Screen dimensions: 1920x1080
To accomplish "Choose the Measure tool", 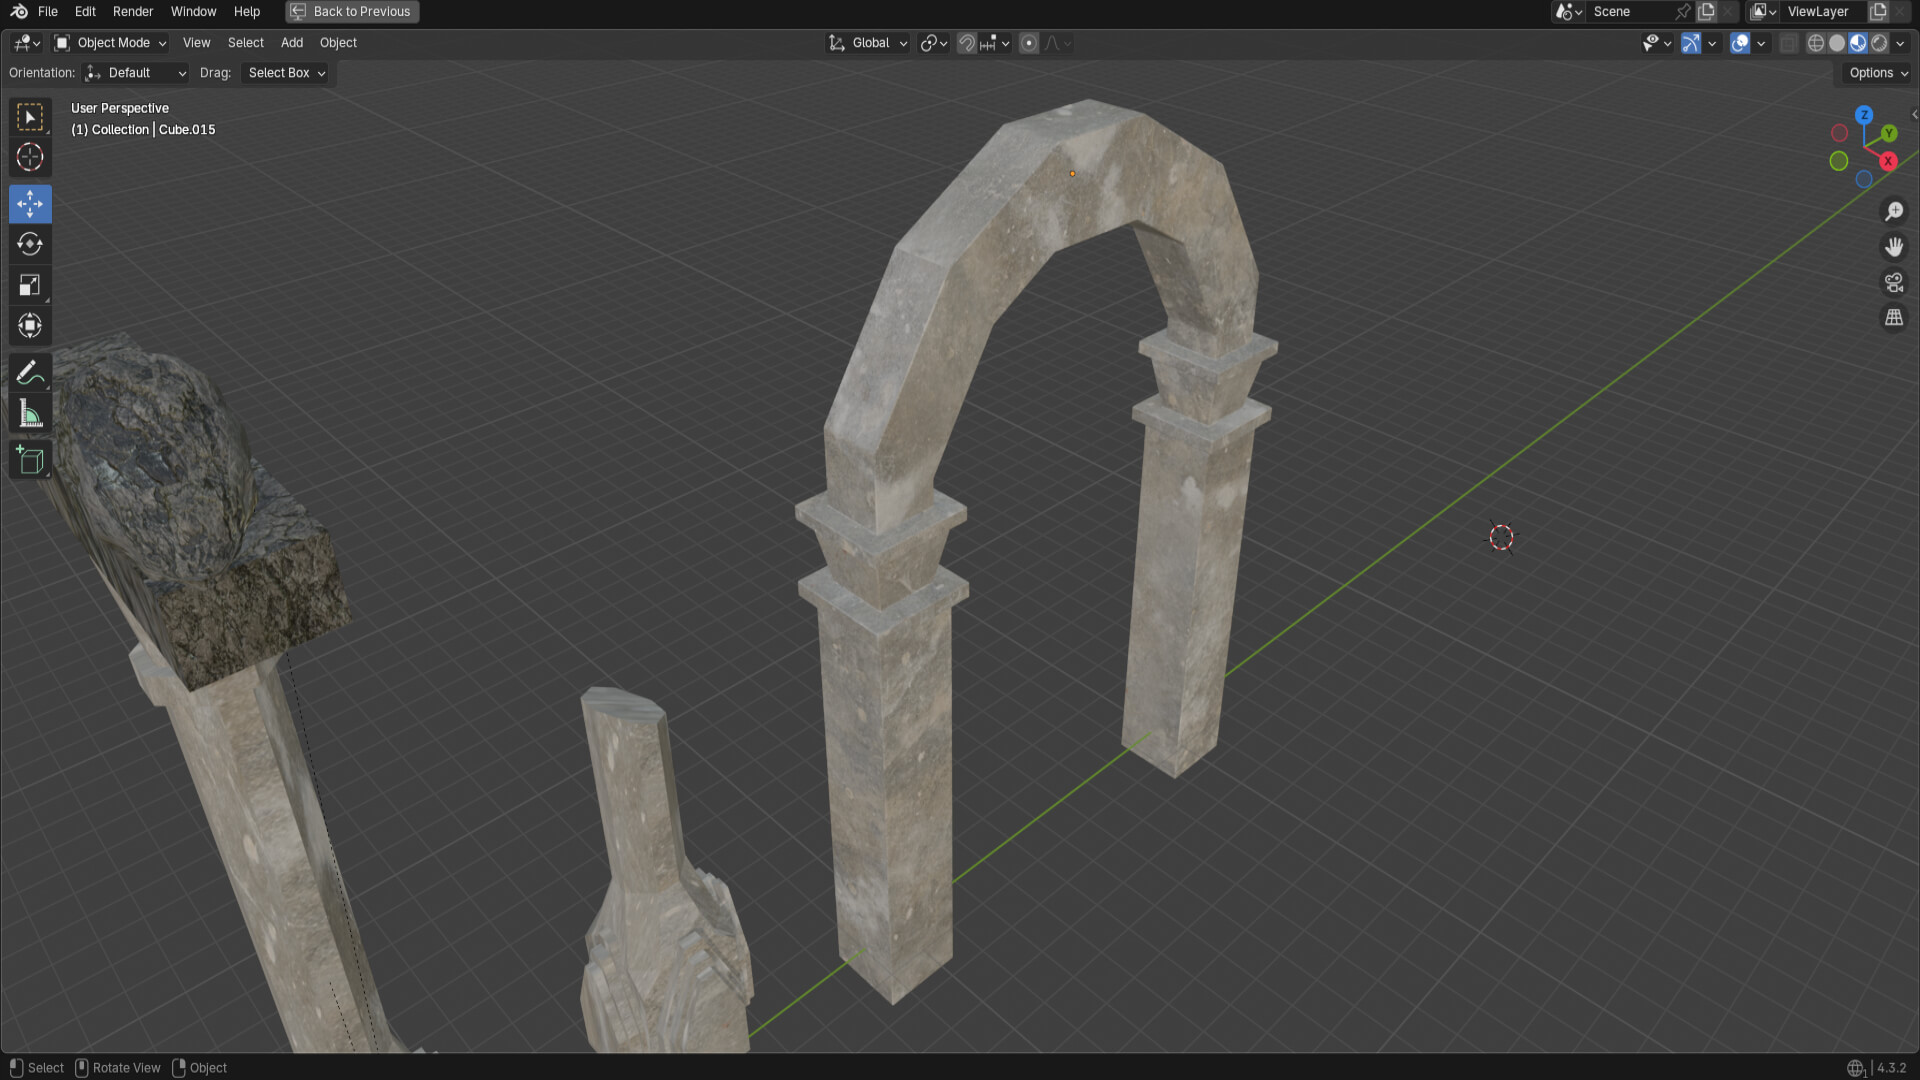I will pos(30,414).
